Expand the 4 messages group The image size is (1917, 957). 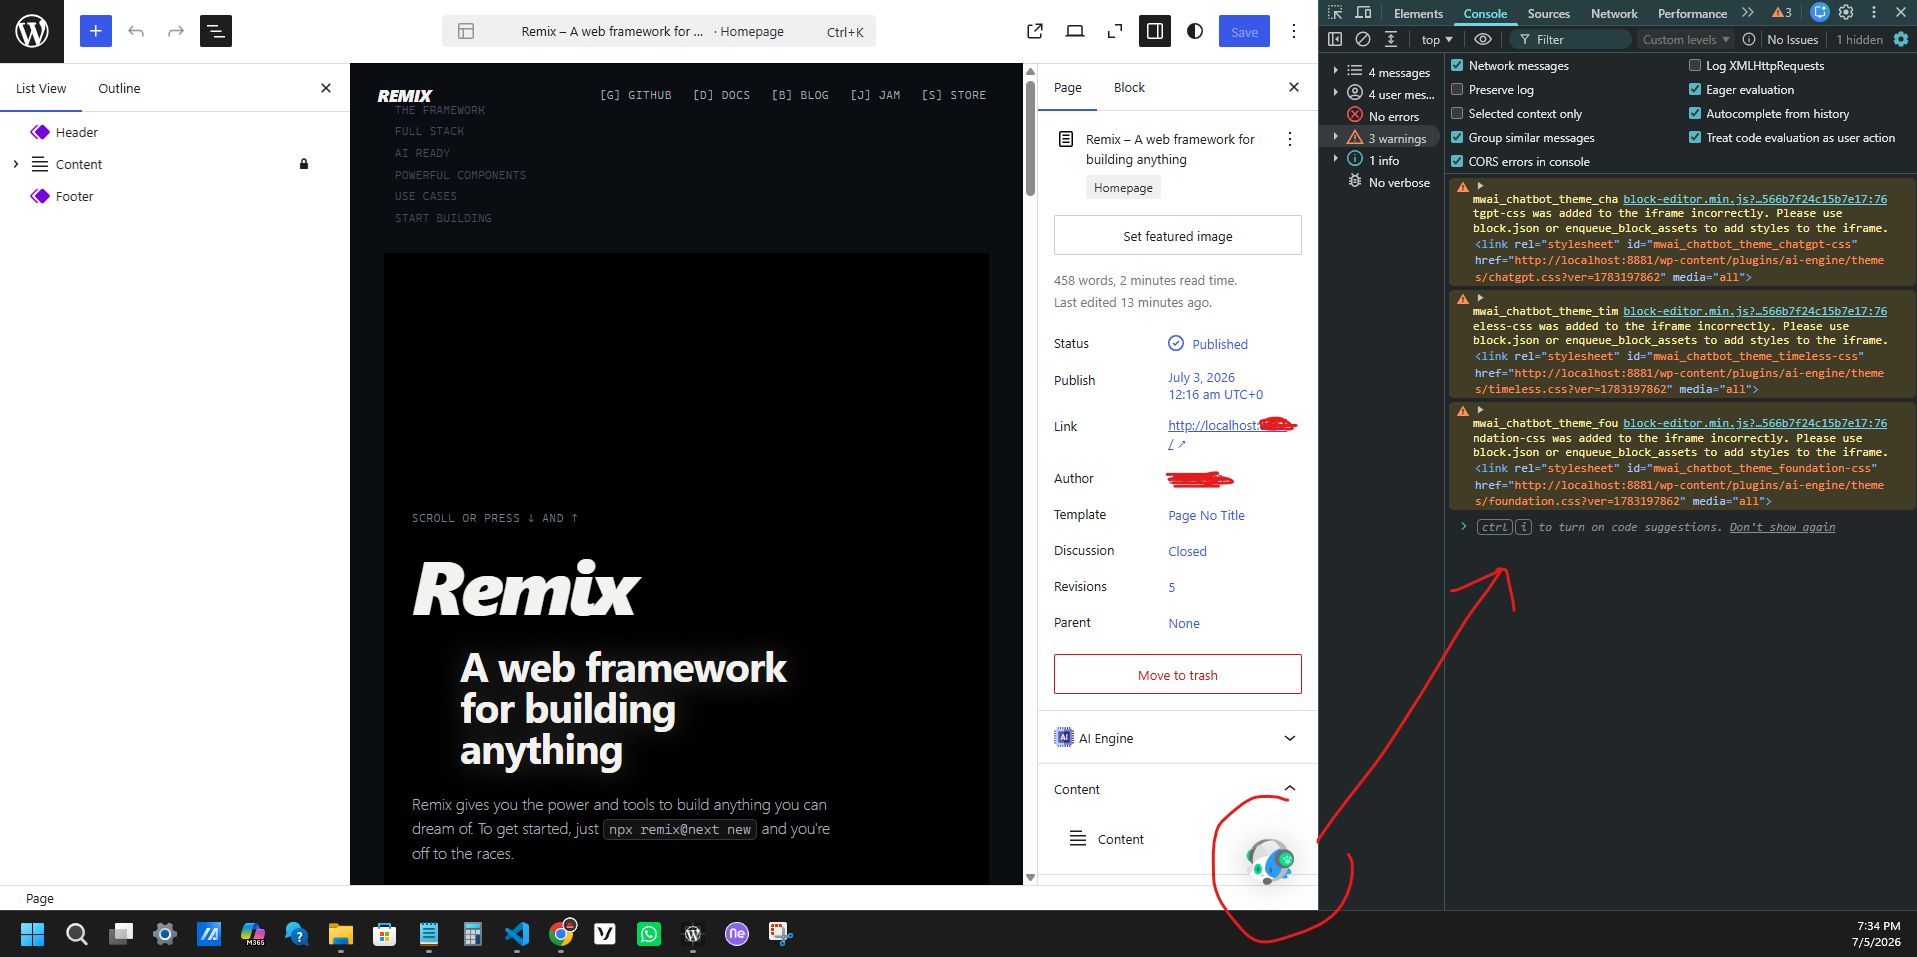1336,71
